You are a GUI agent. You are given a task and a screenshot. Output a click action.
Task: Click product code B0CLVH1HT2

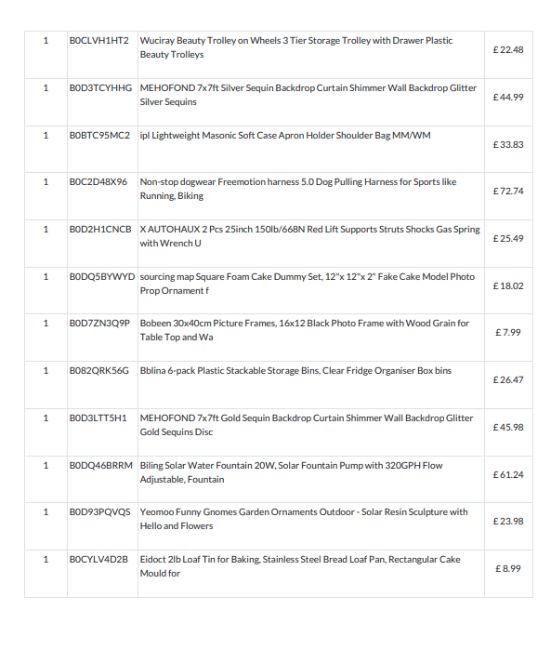point(99,41)
